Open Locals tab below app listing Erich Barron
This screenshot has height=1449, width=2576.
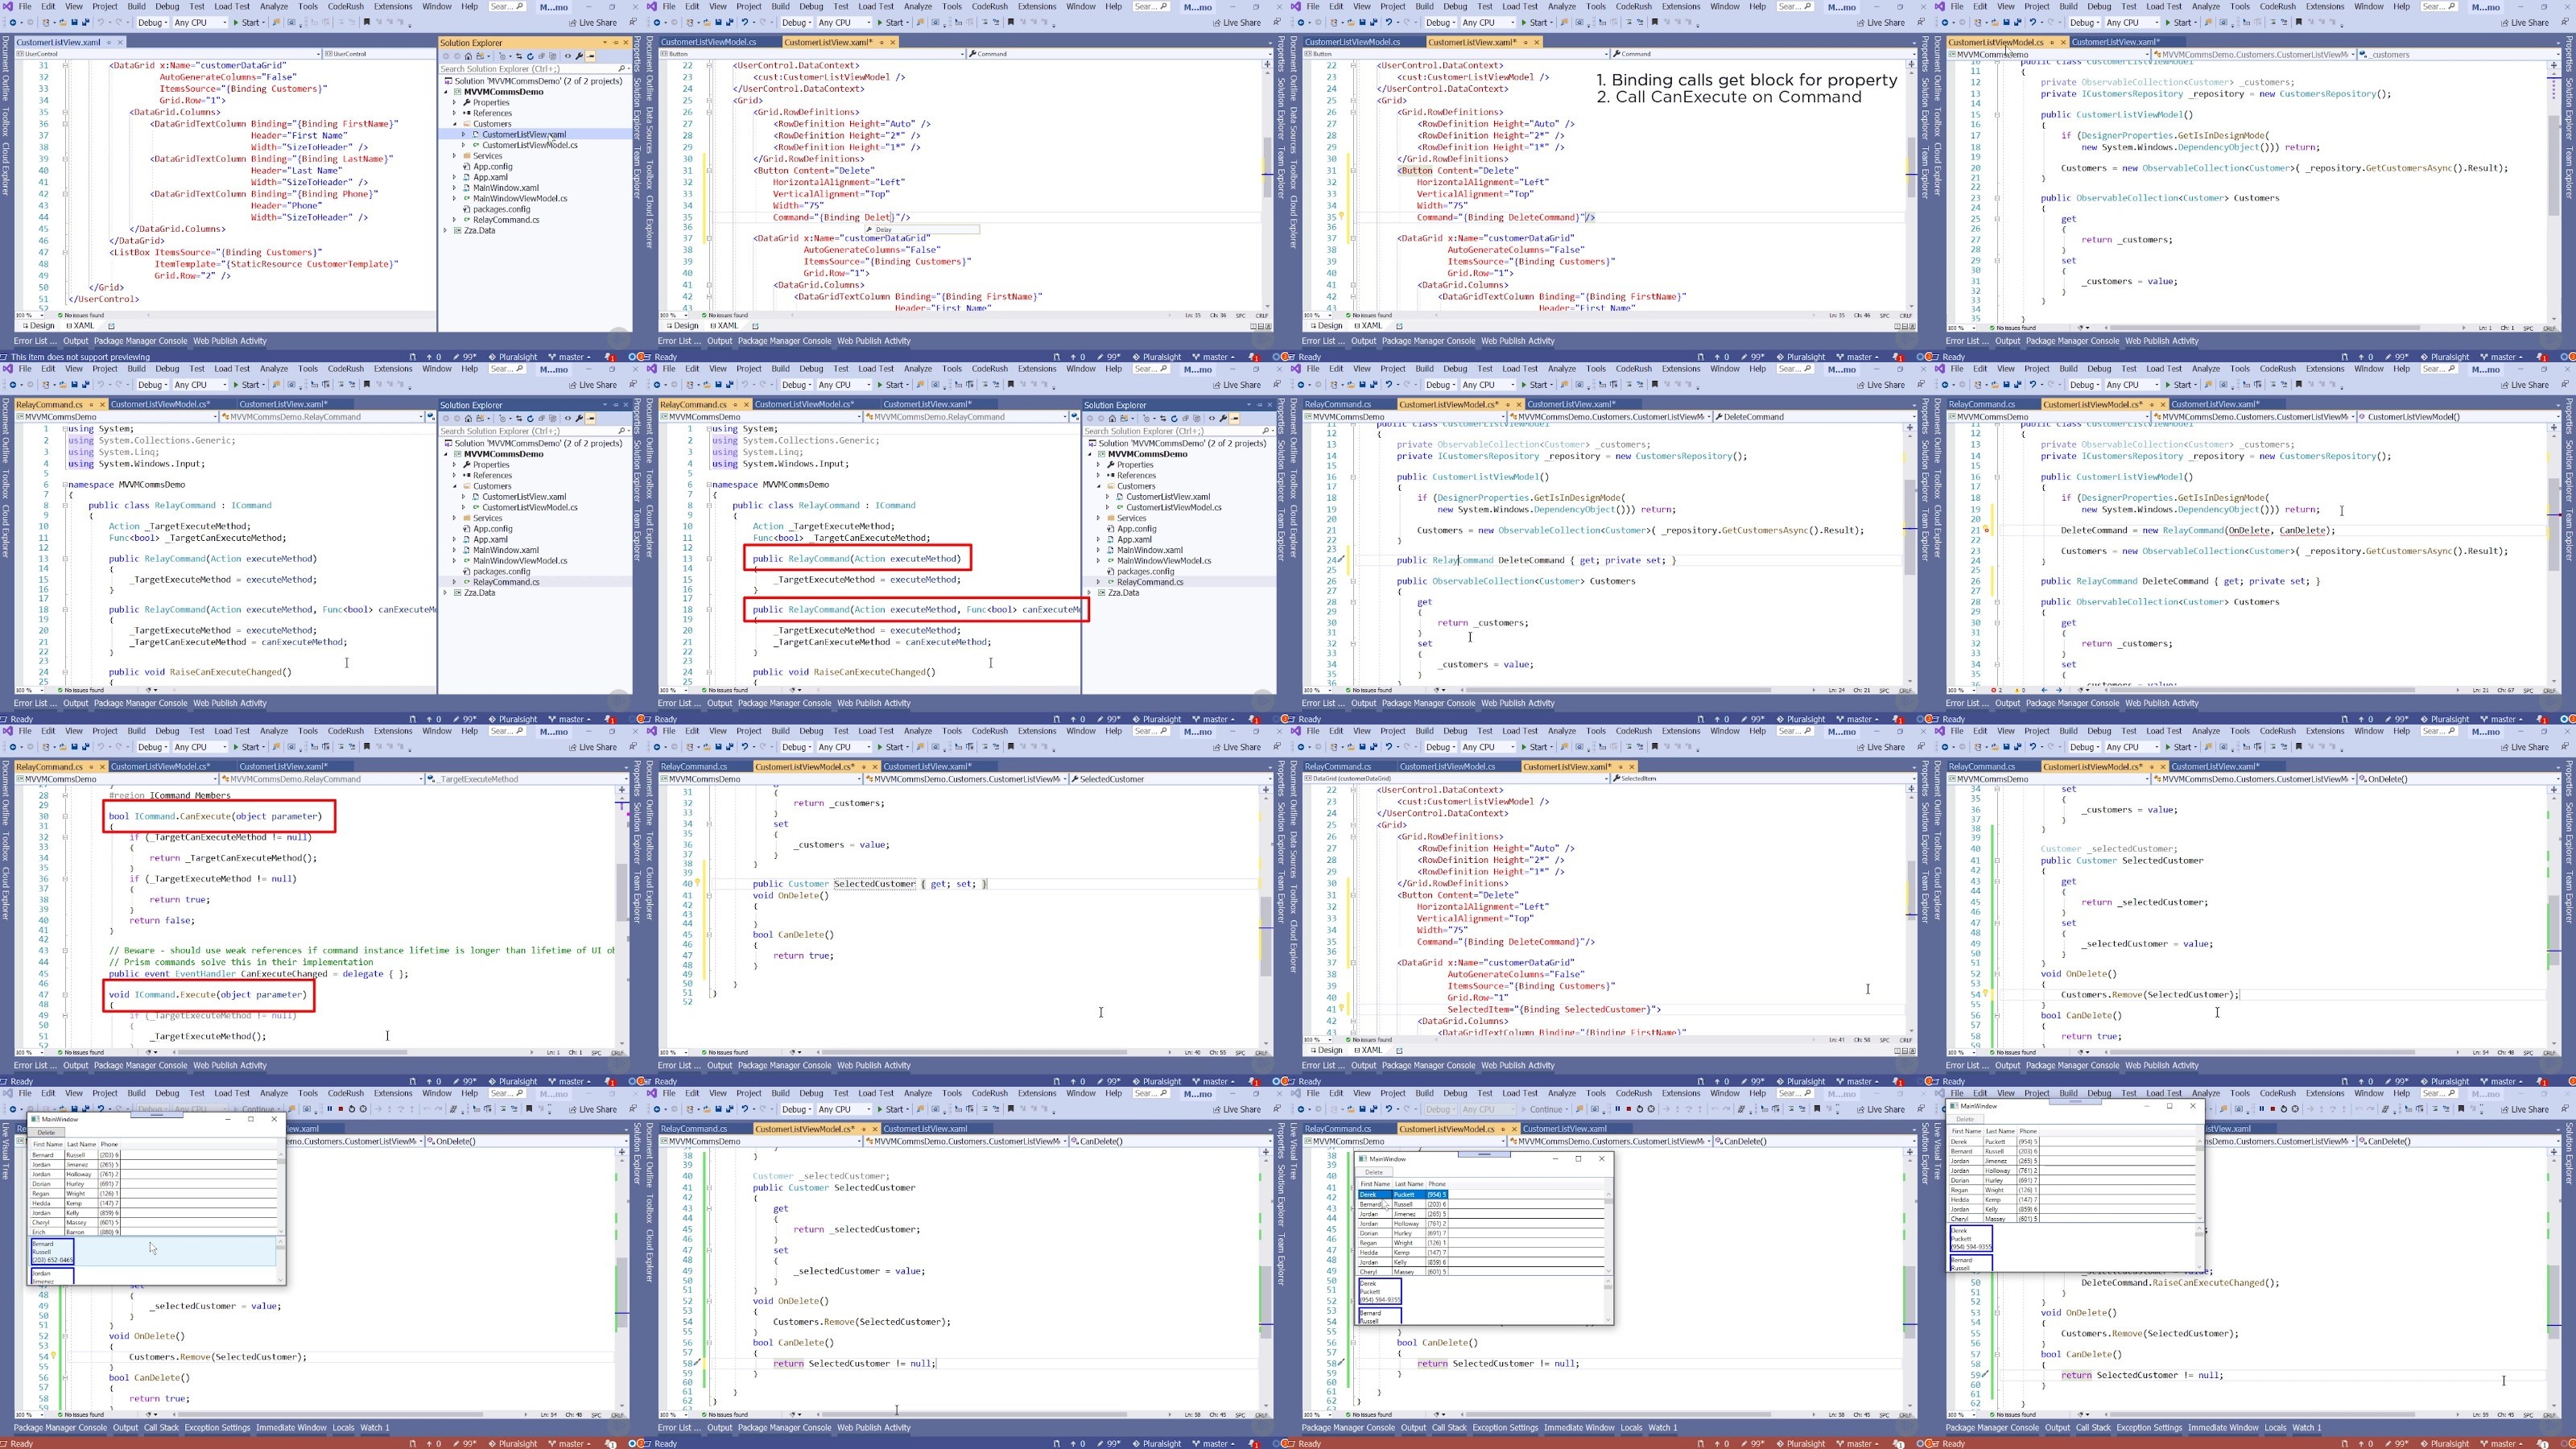(x=344, y=1427)
